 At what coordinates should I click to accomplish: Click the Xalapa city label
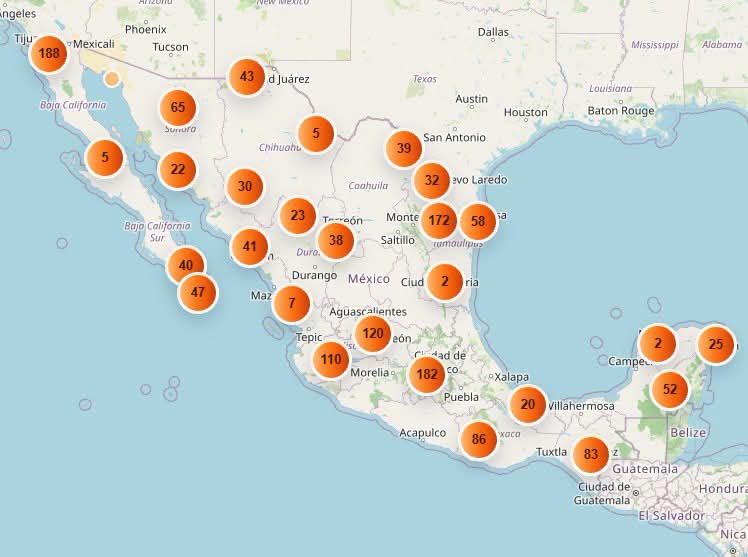(x=511, y=377)
